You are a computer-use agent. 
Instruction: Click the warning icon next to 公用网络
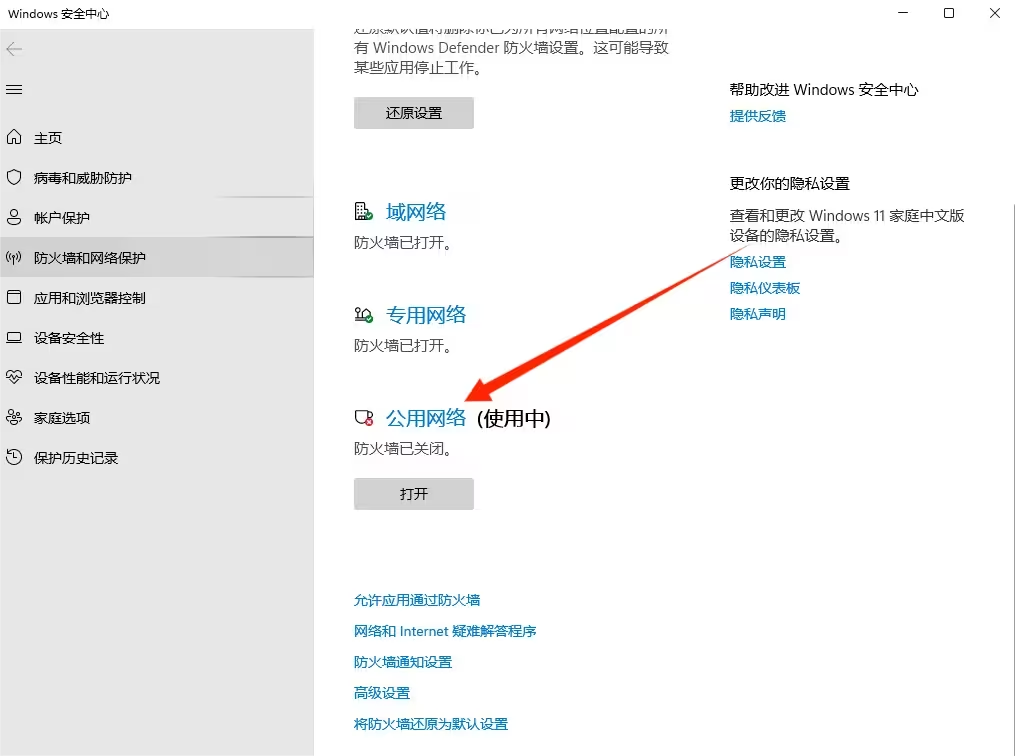click(363, 417)
